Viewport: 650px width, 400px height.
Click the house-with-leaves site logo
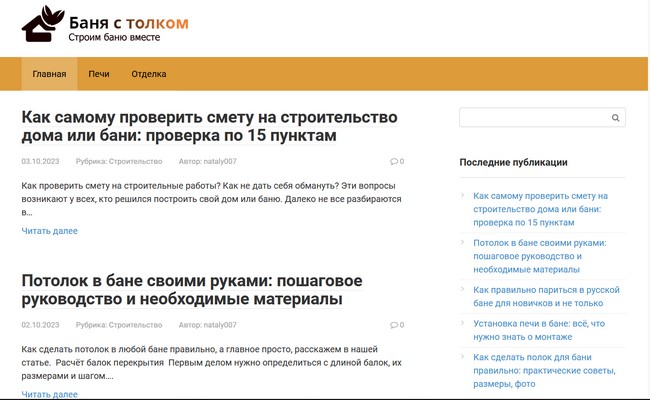[x=43, y=24]
